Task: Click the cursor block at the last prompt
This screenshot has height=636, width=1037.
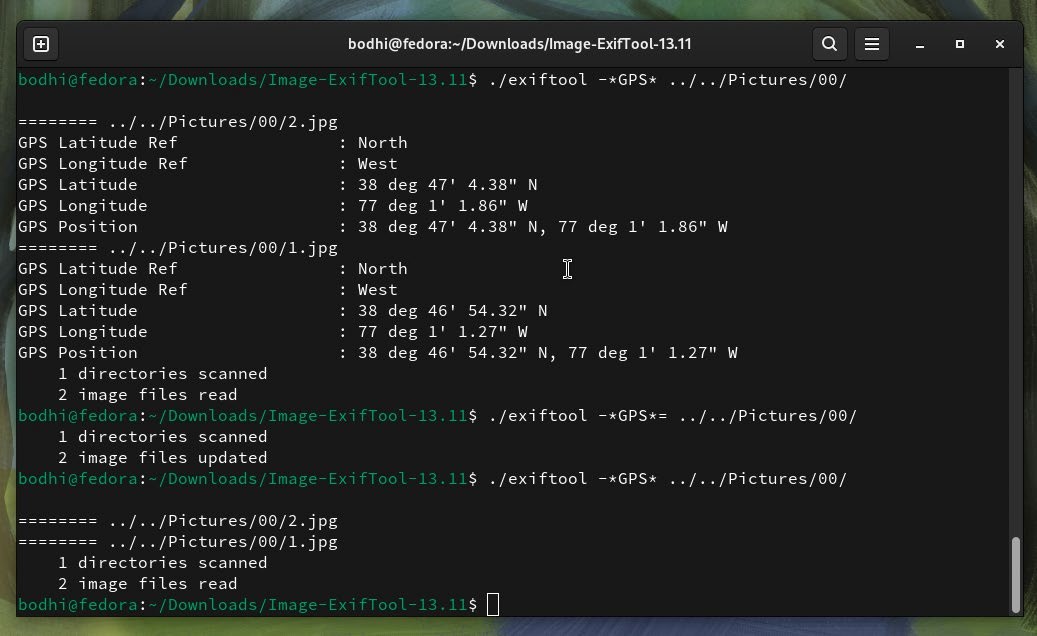Action: click(493, 604)
